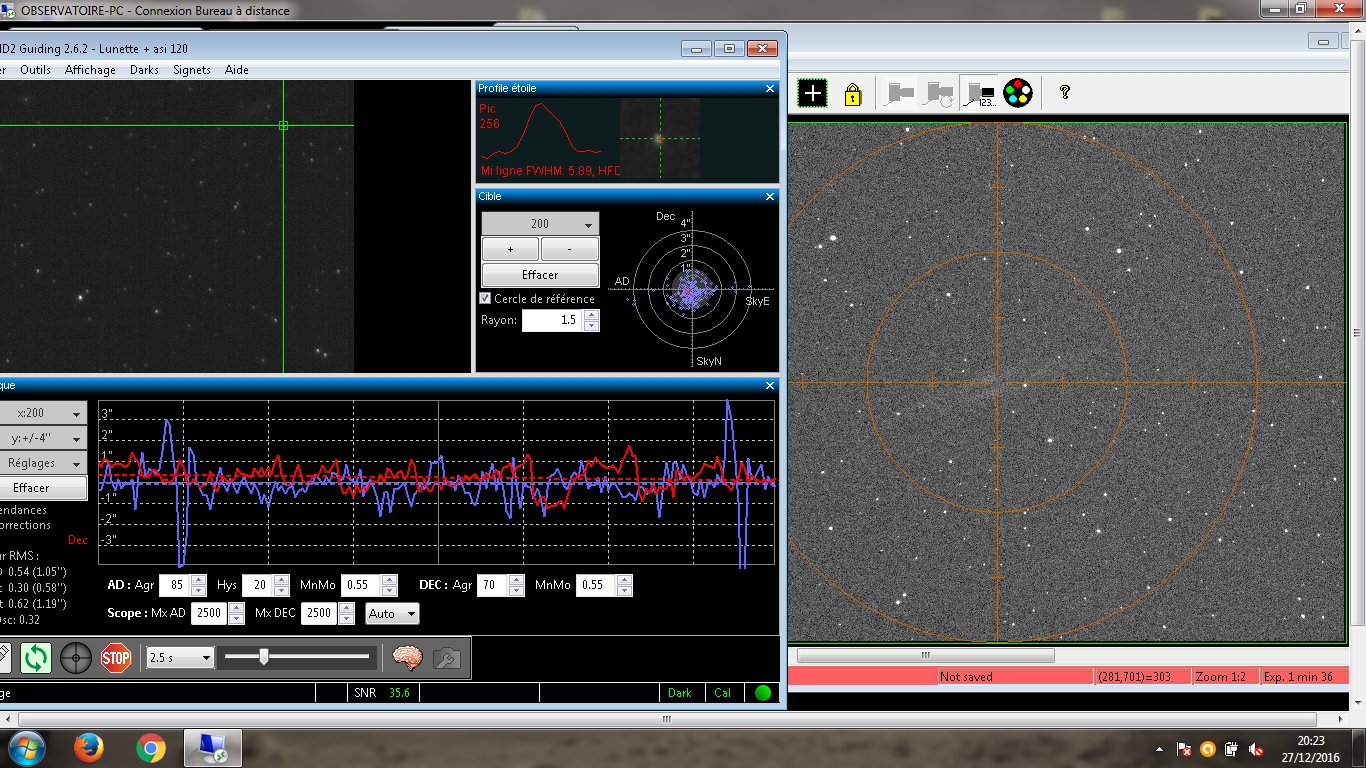
Task: Click the crosshair guide icon
Action: tap(76, 658)
